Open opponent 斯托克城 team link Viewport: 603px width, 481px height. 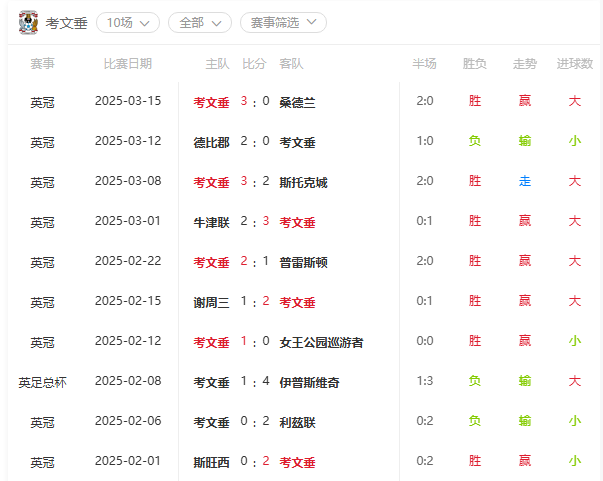click(303, 183)
